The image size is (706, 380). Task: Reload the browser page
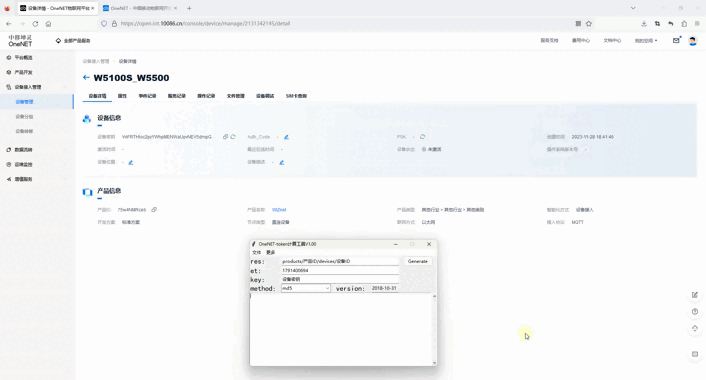[35, 23]
